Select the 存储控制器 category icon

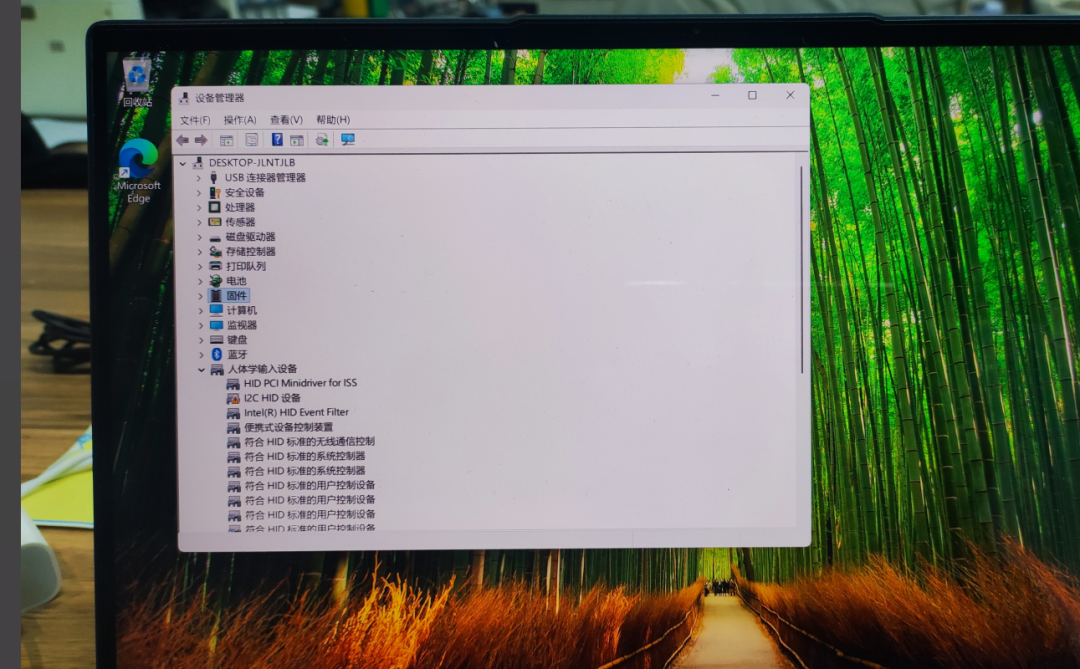click(x=216, y=251)
